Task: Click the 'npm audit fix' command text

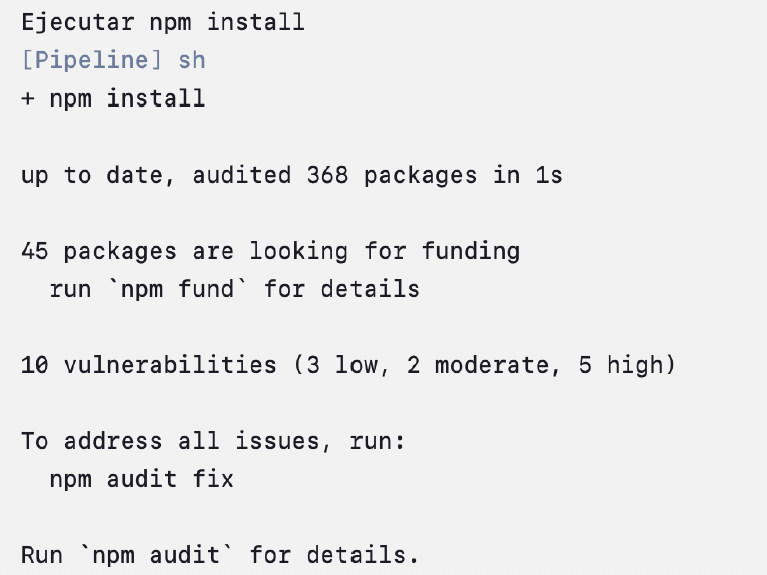Action: (x=142, y=479)
